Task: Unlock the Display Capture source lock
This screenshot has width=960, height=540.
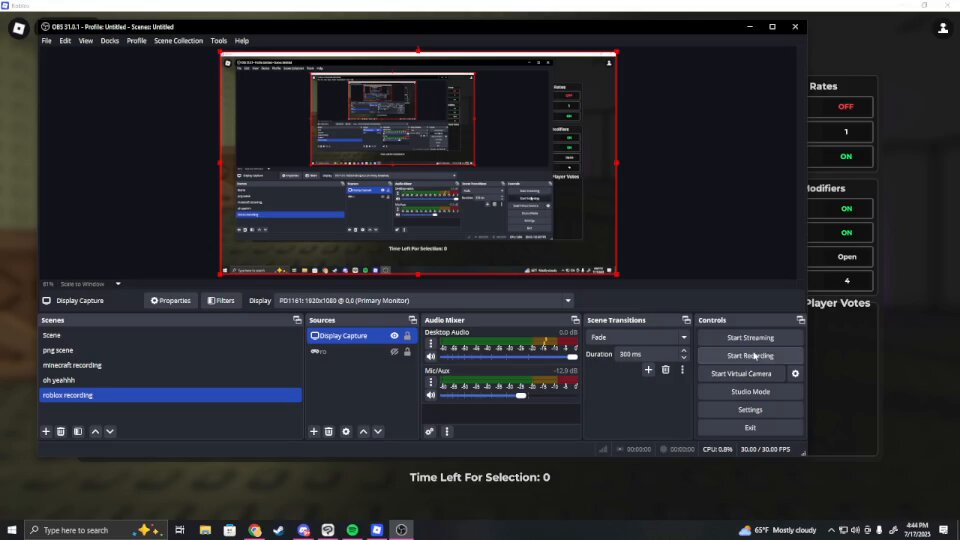Action: click(x=407, y=336)
